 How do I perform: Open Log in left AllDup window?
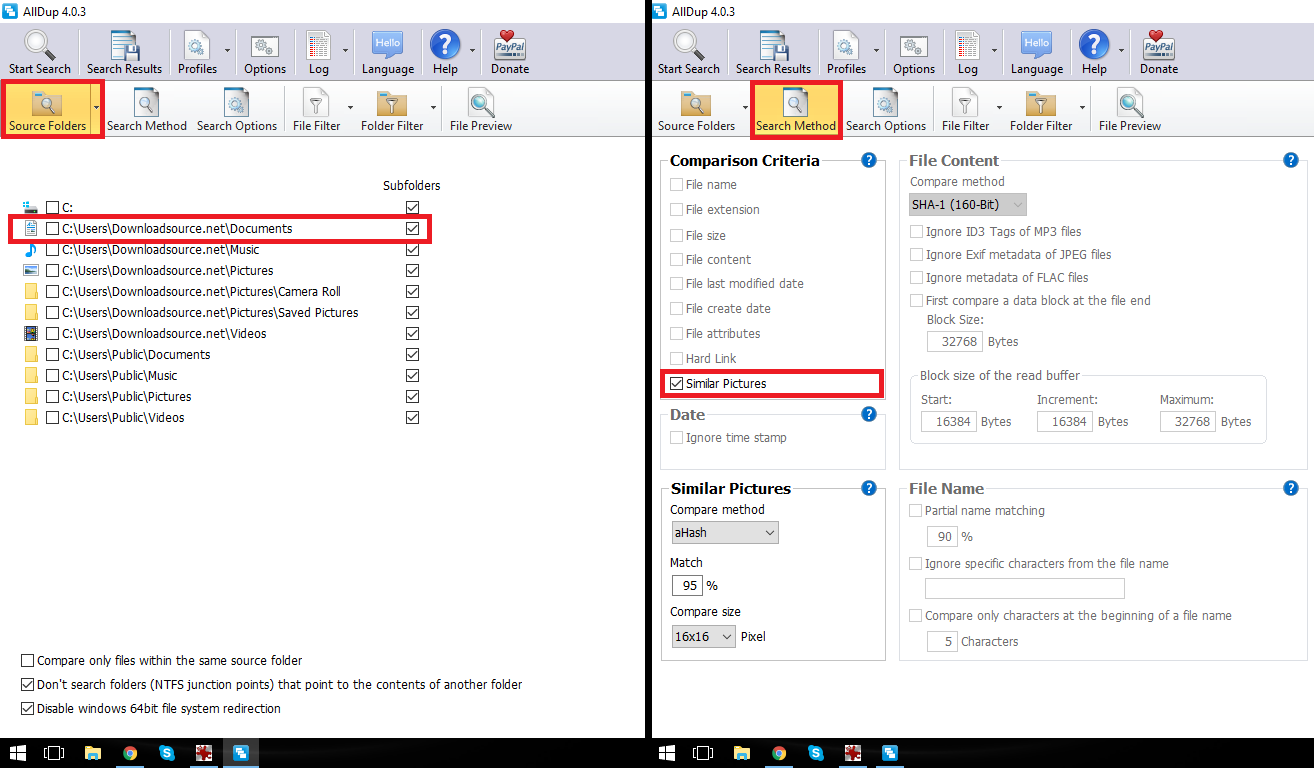tap(318, 53)
